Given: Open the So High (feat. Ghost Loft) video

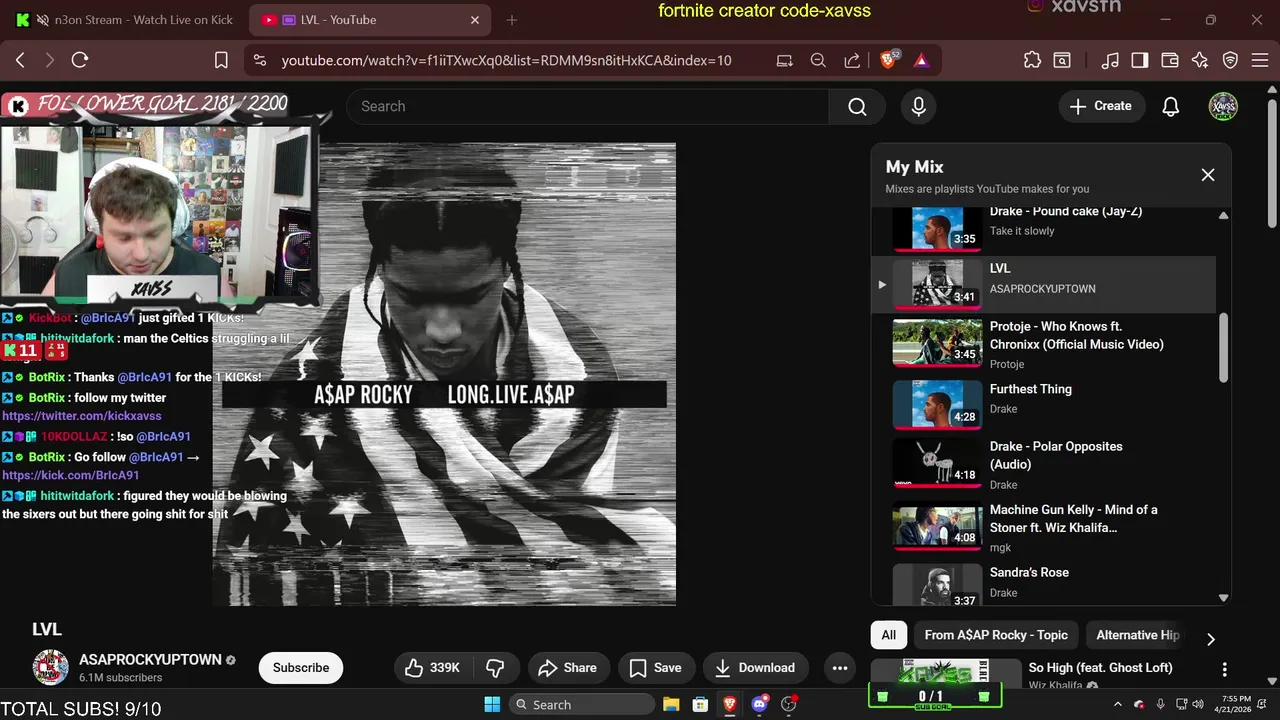Looking at the screenshot, I should (x=1100, y=667).
